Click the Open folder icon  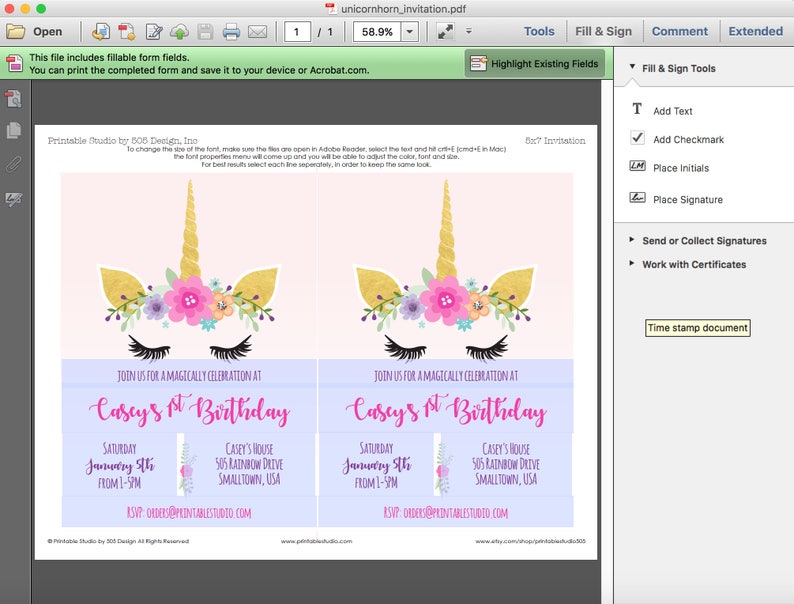pos(16,31)
